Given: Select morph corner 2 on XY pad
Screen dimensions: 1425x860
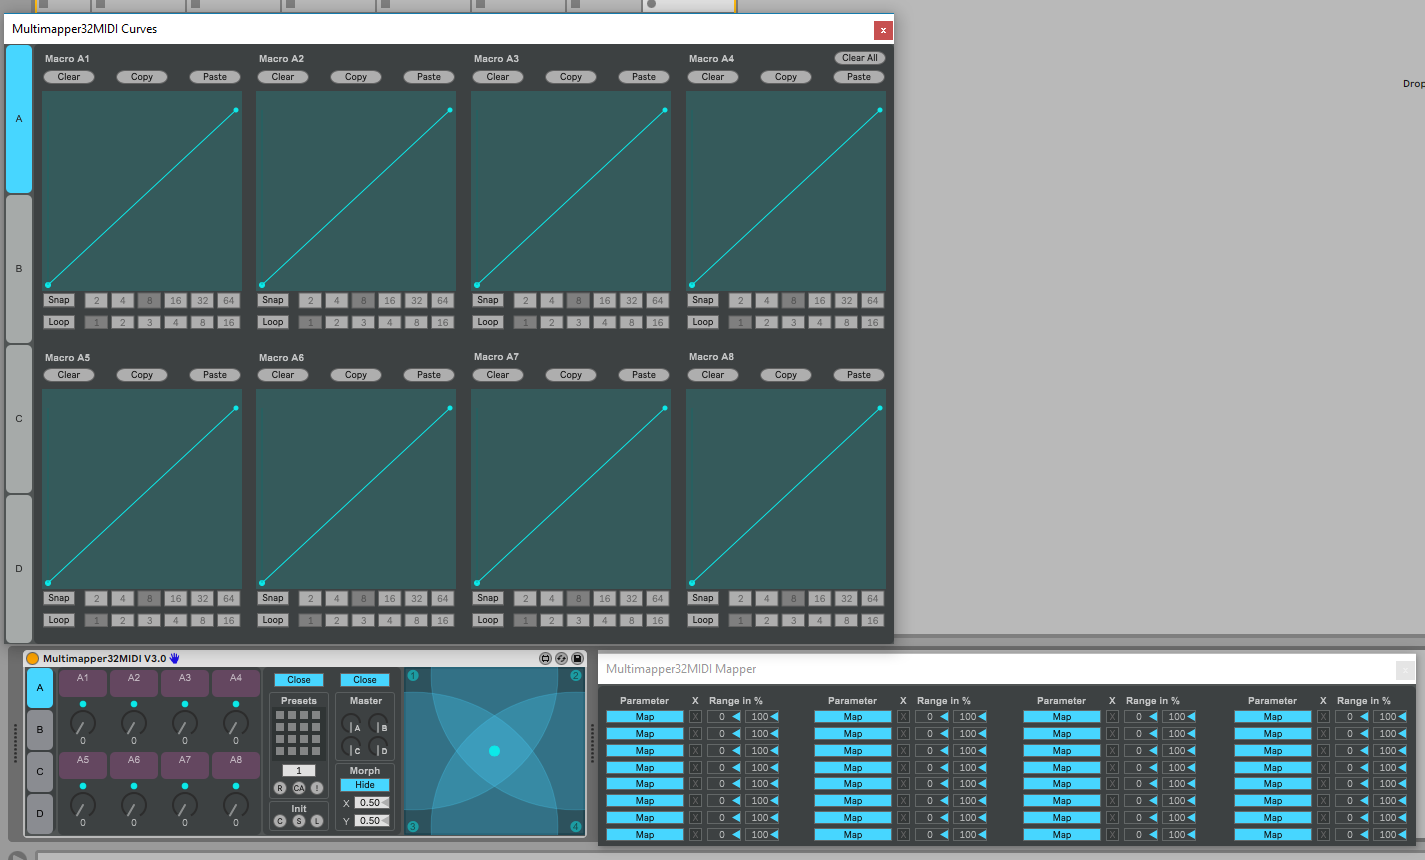Looking at the screenshot, I should (576, 676).
